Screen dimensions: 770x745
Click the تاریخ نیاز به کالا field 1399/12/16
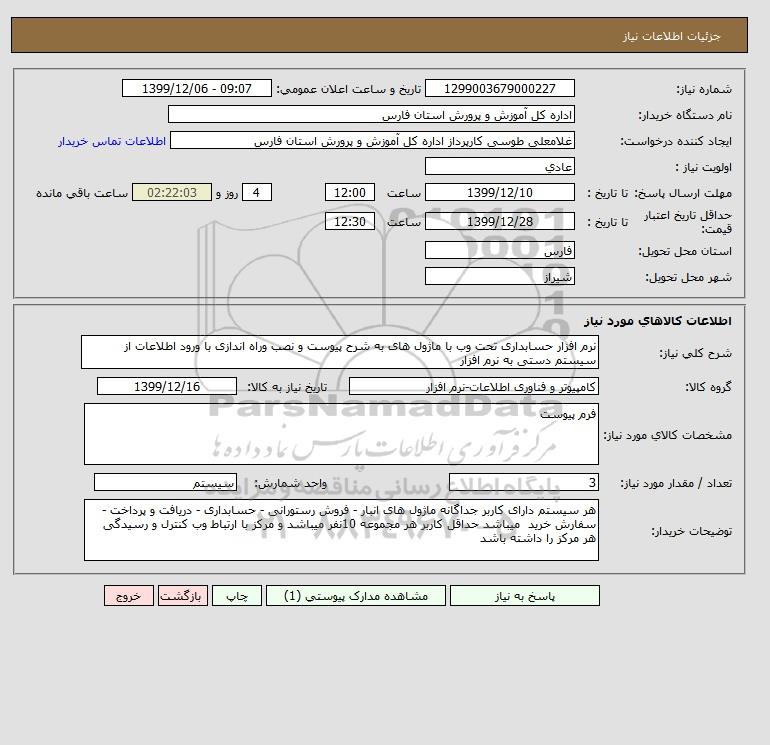pyautogui.click(x=167, y=386)
